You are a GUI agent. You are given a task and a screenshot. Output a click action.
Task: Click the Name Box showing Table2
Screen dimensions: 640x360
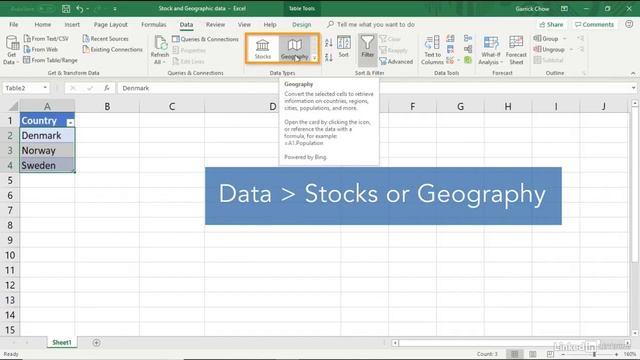pos(25,88)
